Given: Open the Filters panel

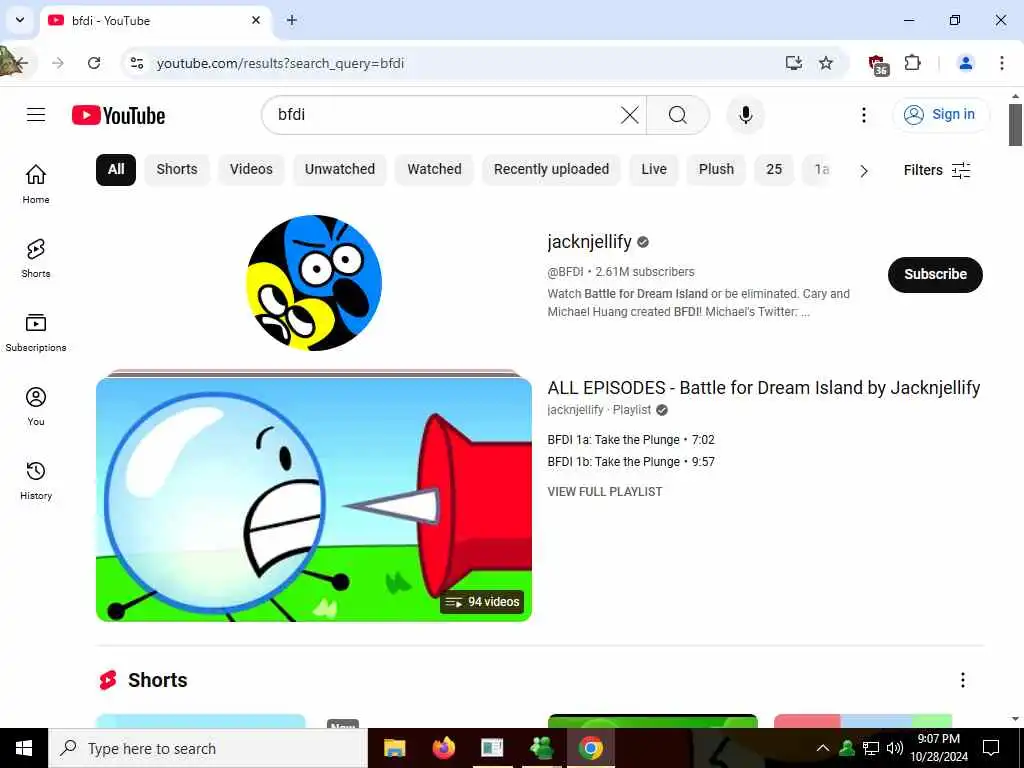Looking at the screenshot, I should point(937,170).
